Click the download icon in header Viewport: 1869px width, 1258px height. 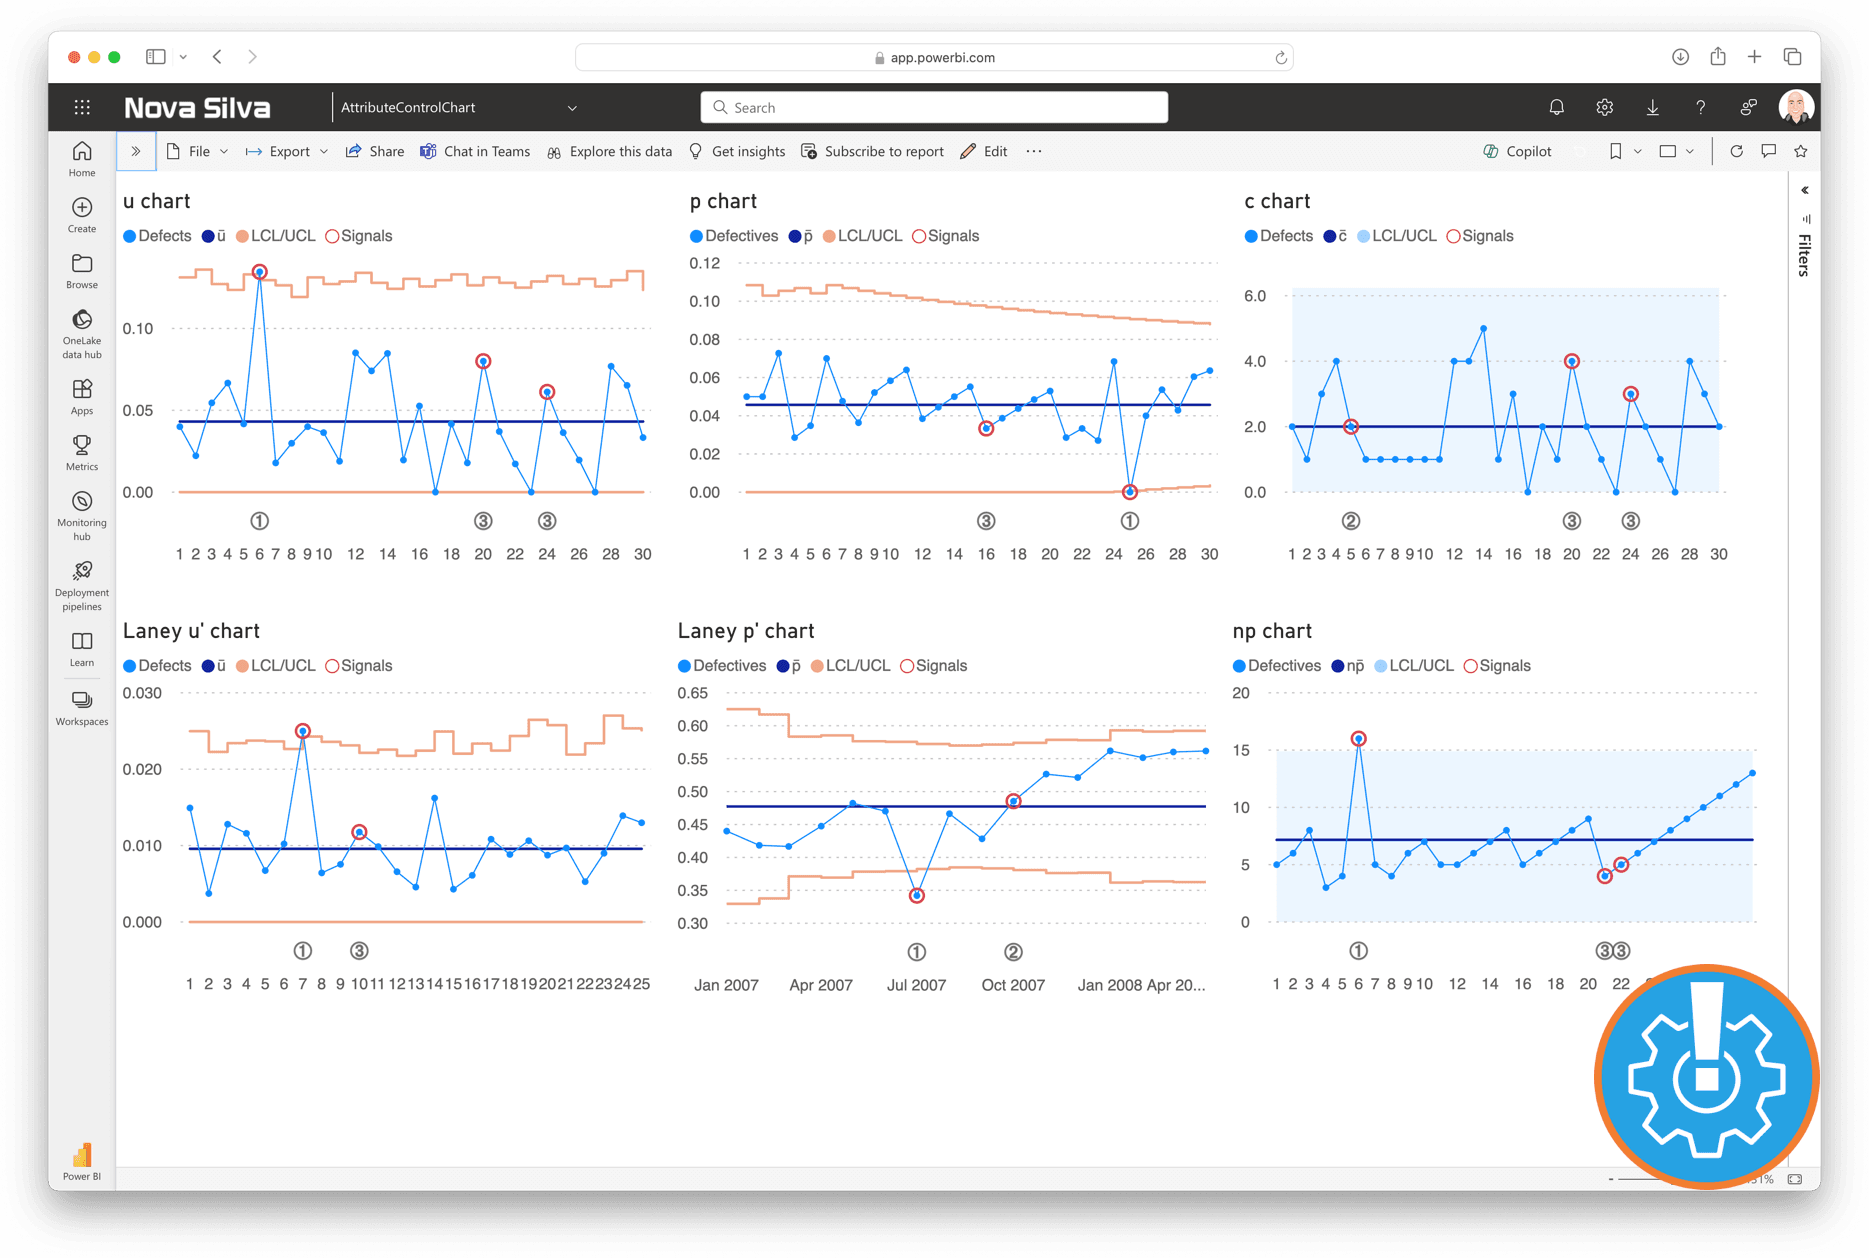point(1652,107)
